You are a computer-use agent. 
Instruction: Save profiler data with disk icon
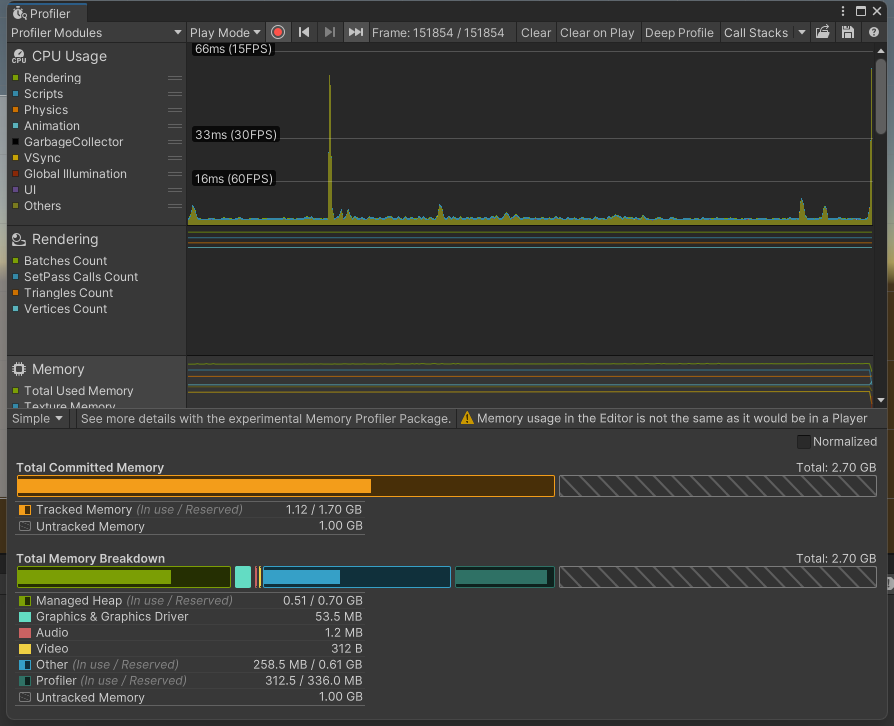[848, 32]
